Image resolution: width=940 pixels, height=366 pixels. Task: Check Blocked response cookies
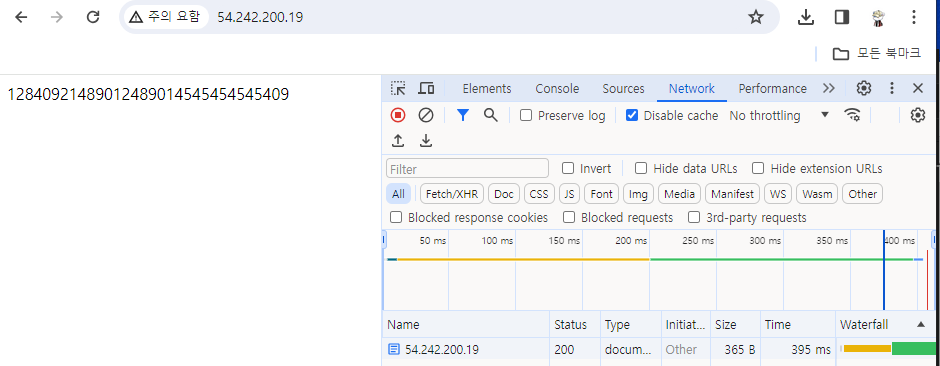[x=395, y=217]
